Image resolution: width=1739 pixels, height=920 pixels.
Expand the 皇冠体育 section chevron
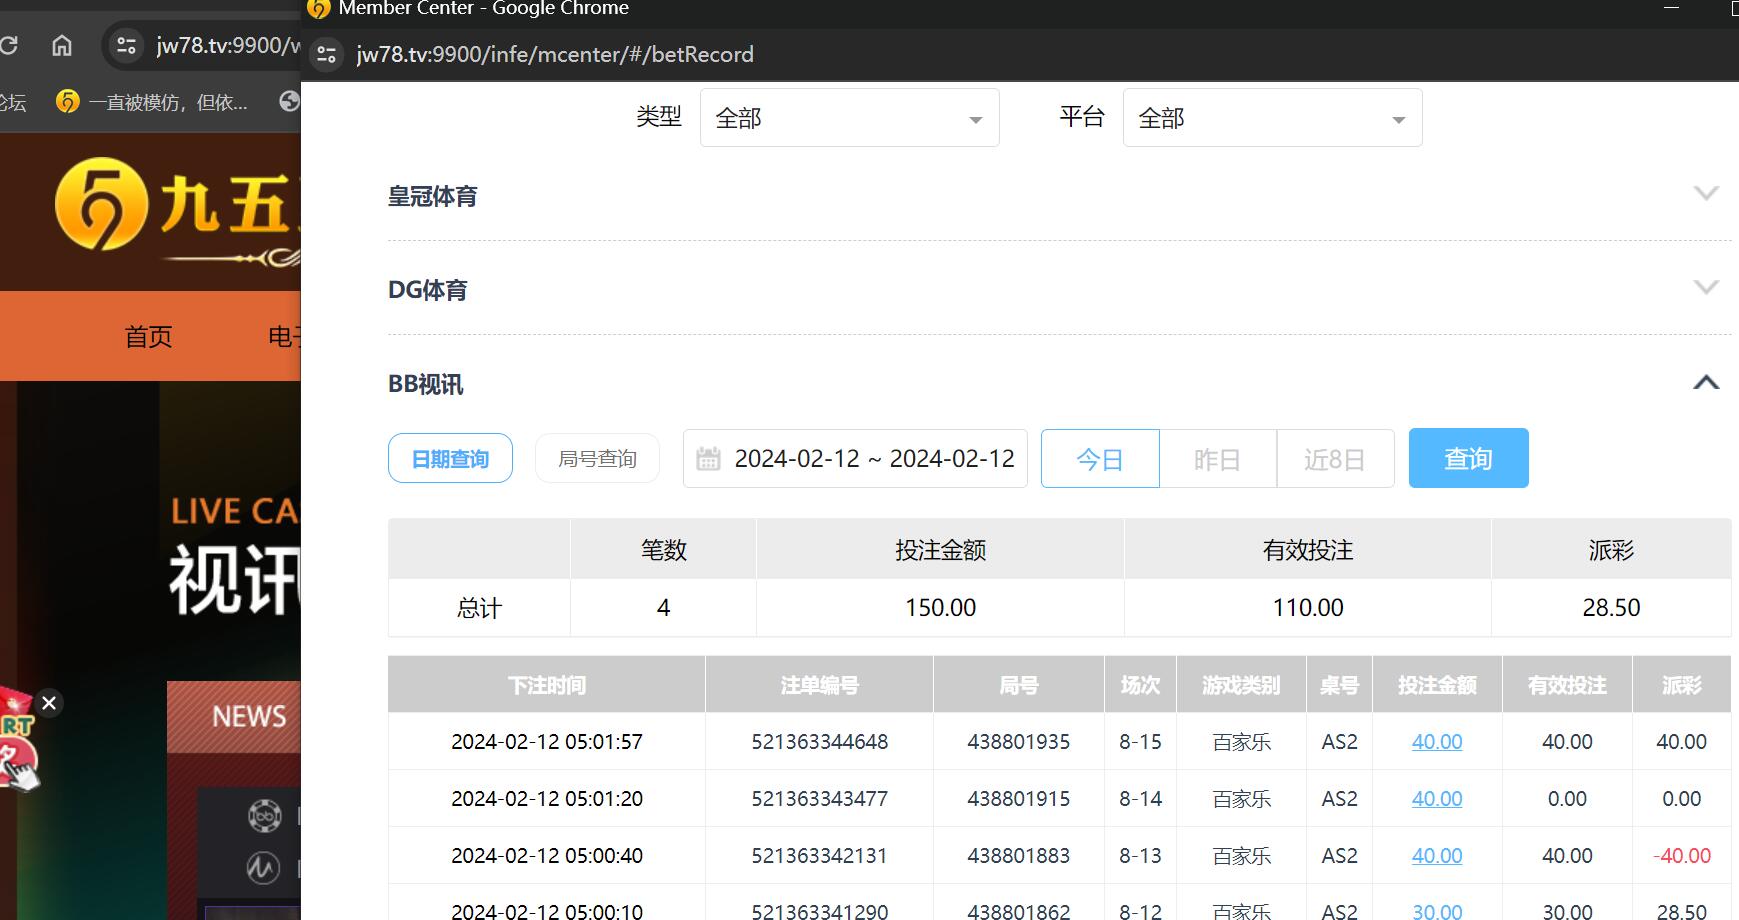tap(1706, 193)
